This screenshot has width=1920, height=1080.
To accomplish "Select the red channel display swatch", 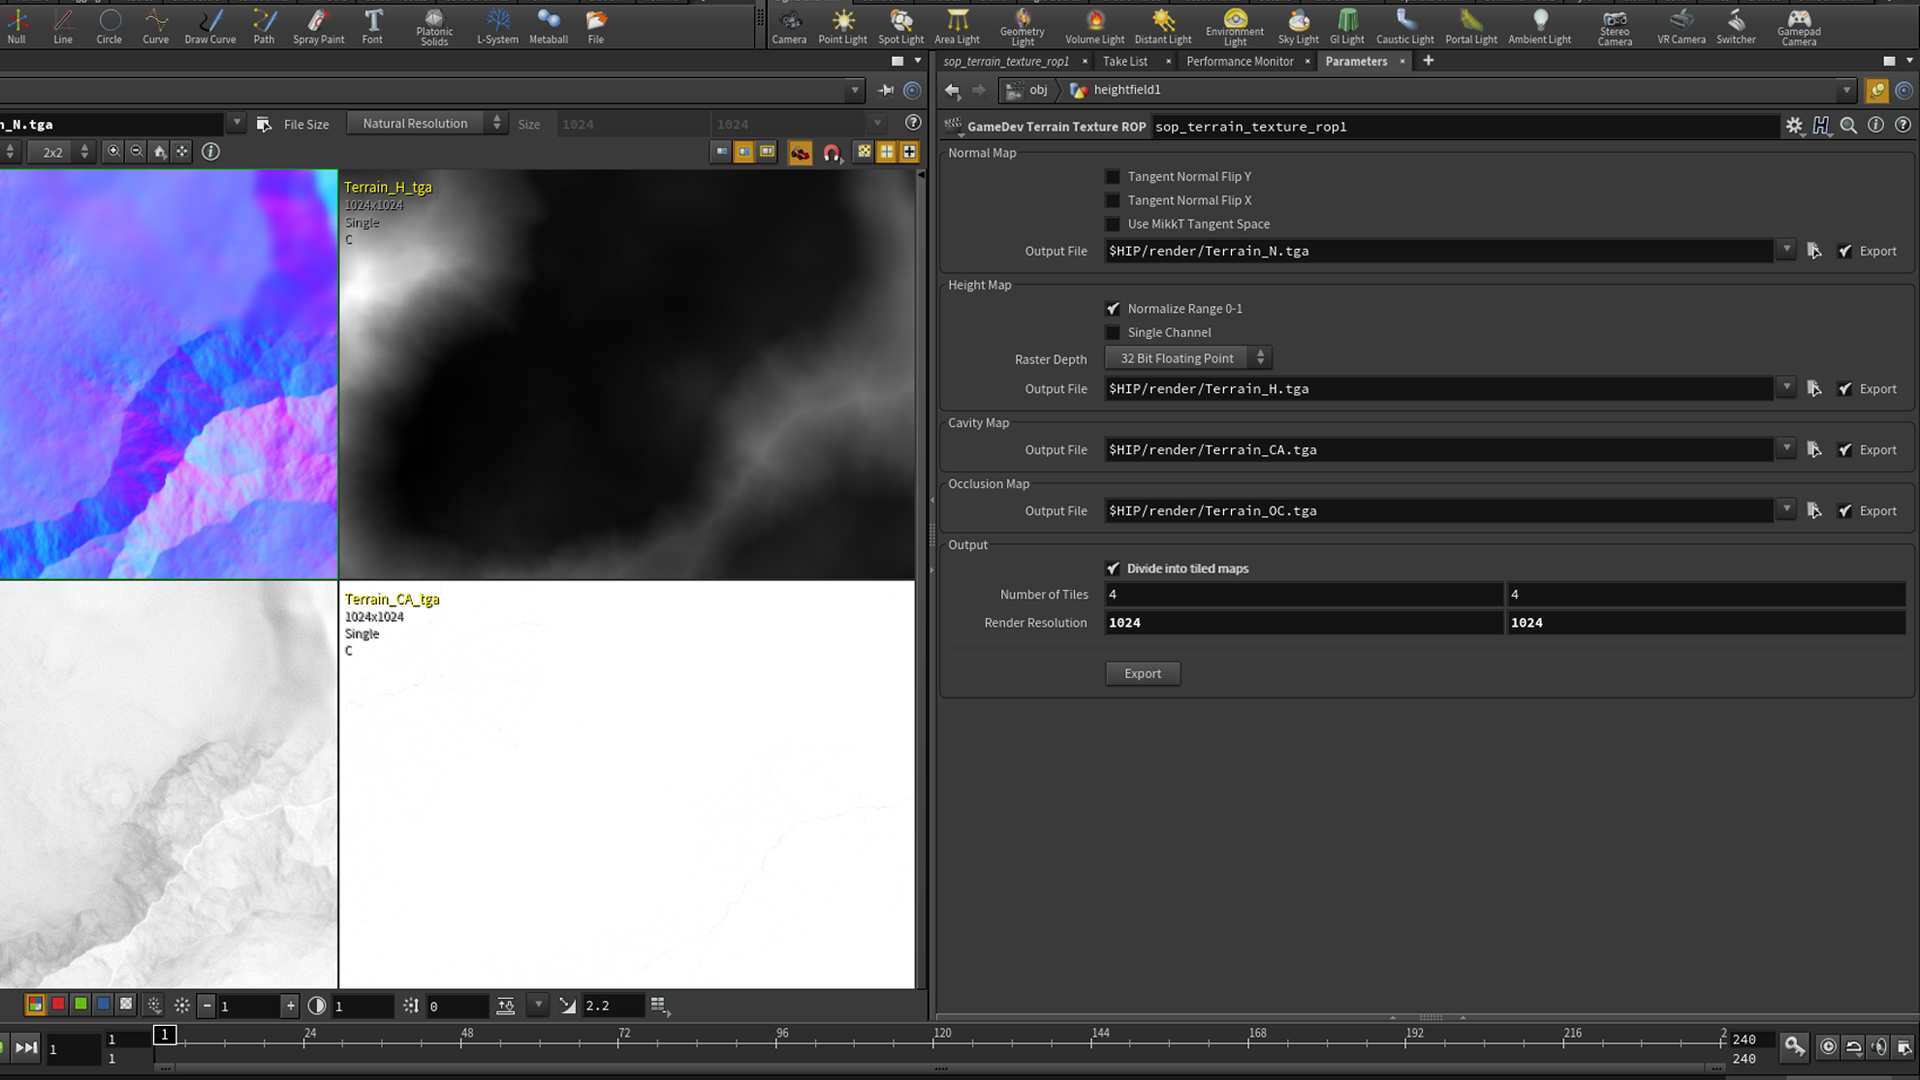I will pos(58,1004).
